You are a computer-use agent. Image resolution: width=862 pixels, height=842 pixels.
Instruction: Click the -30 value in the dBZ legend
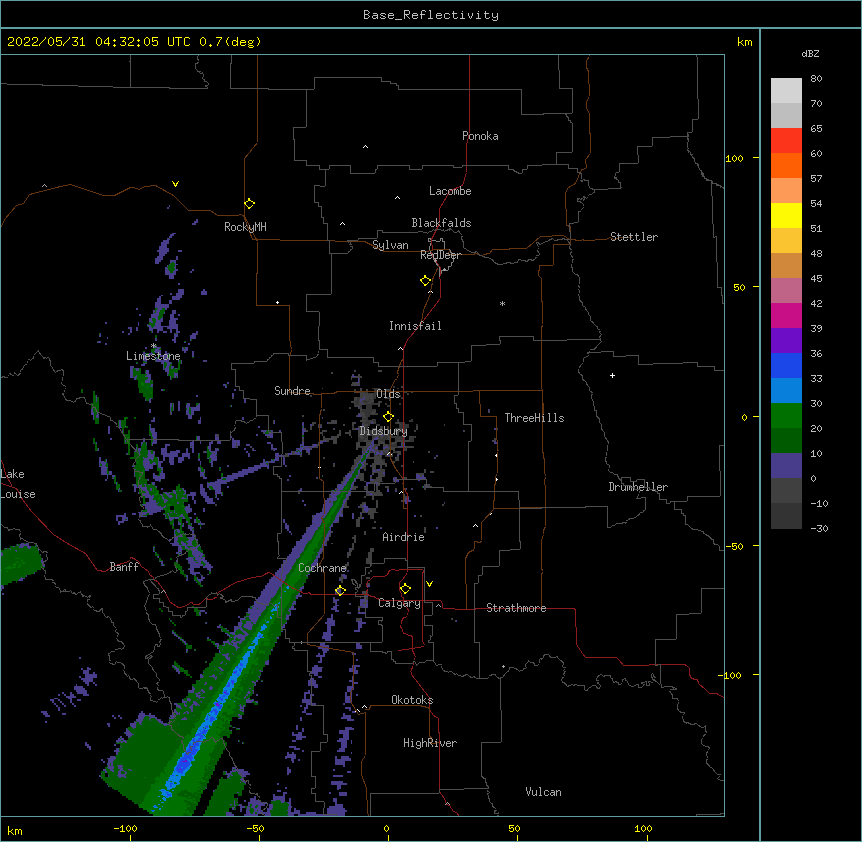819,529
